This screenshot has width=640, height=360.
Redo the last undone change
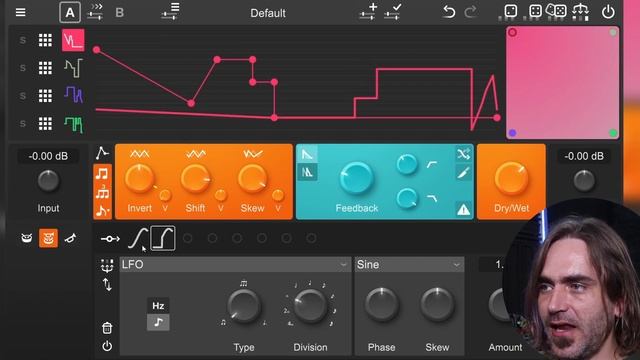(x=470, y=12)
